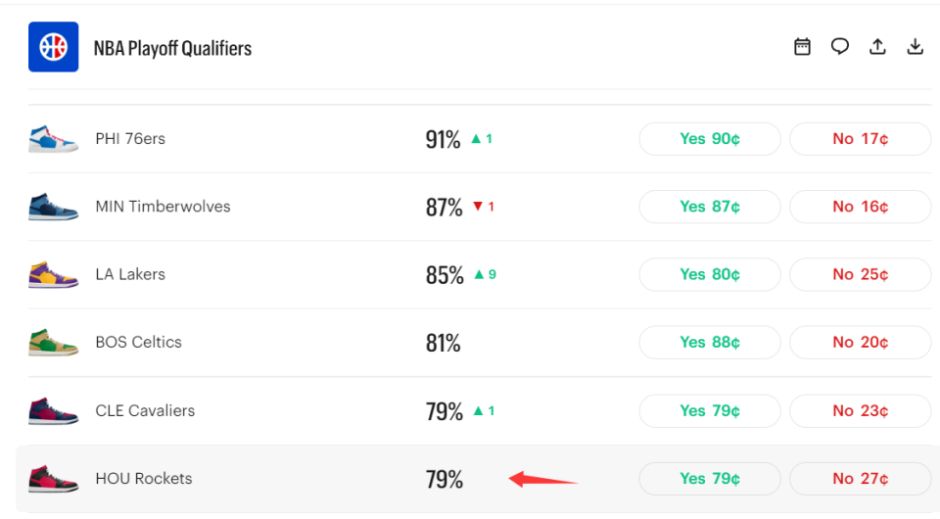Click the NBA basketball logo icon
Screen dimensions: 940x519
click(x=53, y=47)
